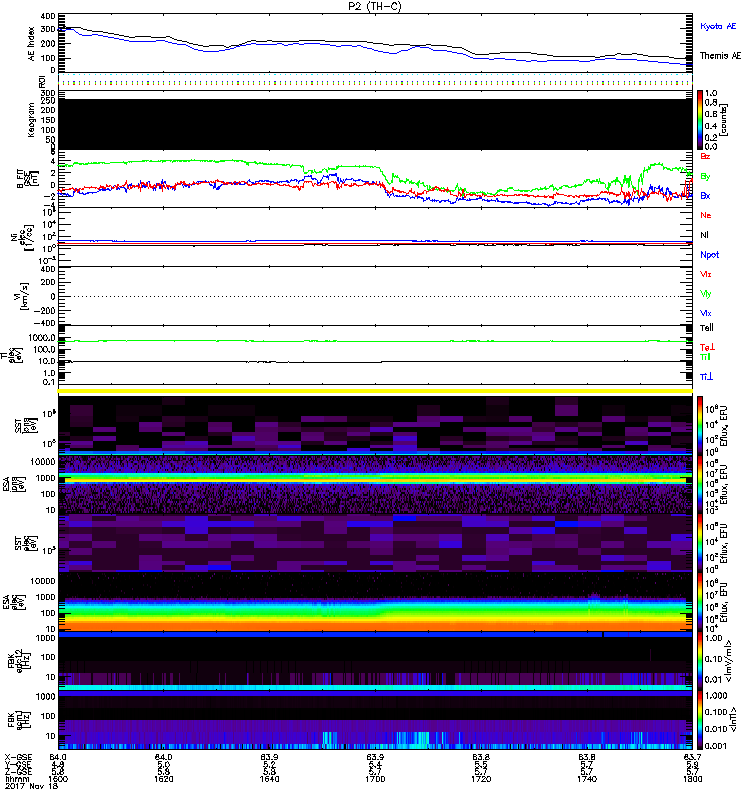Click the SST electron Eflux color bar

(x=700, y=543)
